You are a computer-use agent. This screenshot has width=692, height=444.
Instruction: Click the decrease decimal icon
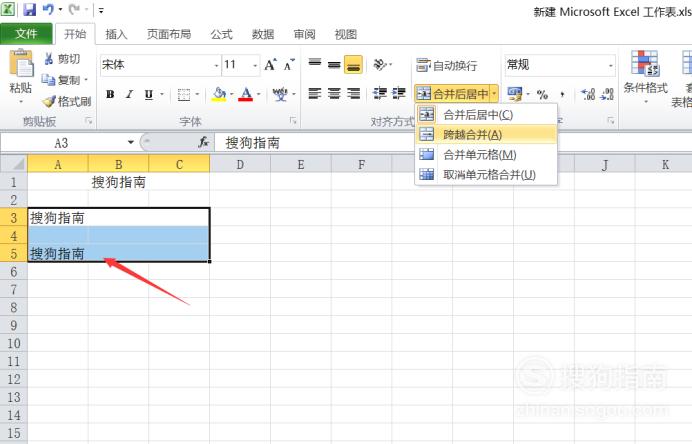(x=607, y=94)
